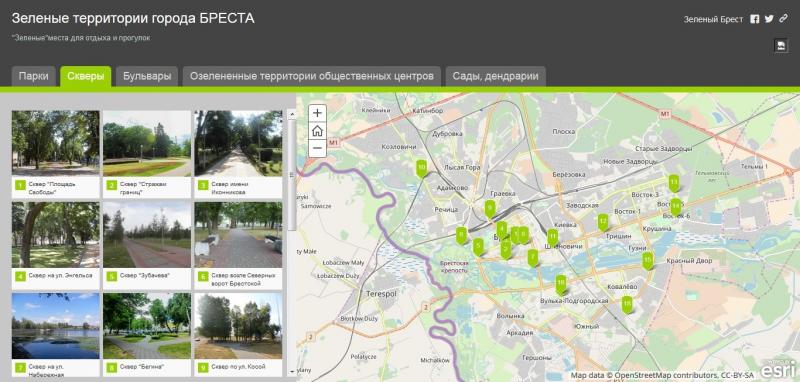This screenshot has height=382, width=800.
Task: Select map marker 13 near Восток-3
Action: click(674, 183)
